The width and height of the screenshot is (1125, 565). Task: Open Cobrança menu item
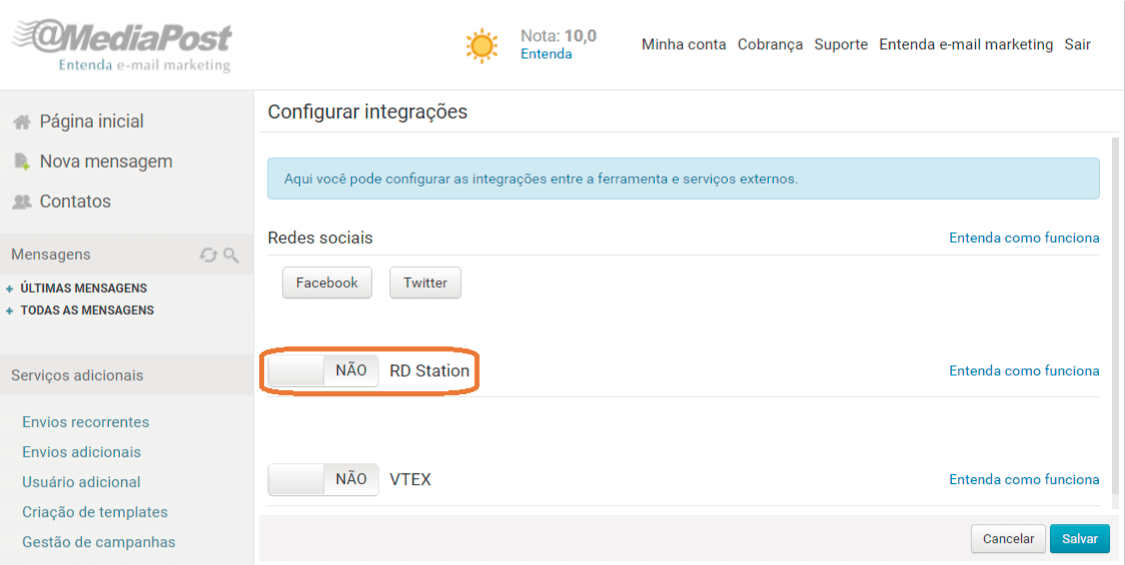click(x=770, y=45)
